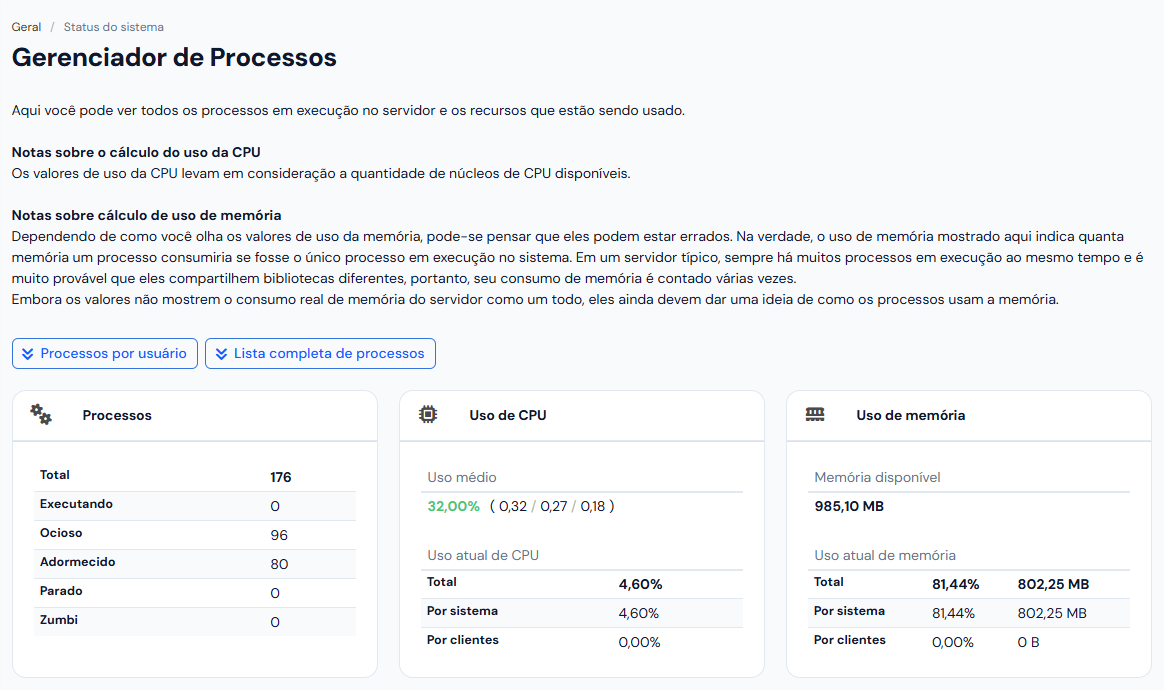Screen dimensions: 1164x690
Task: Click the Memória disponível label
Action: pyautogui.click(x=877, y=477)
